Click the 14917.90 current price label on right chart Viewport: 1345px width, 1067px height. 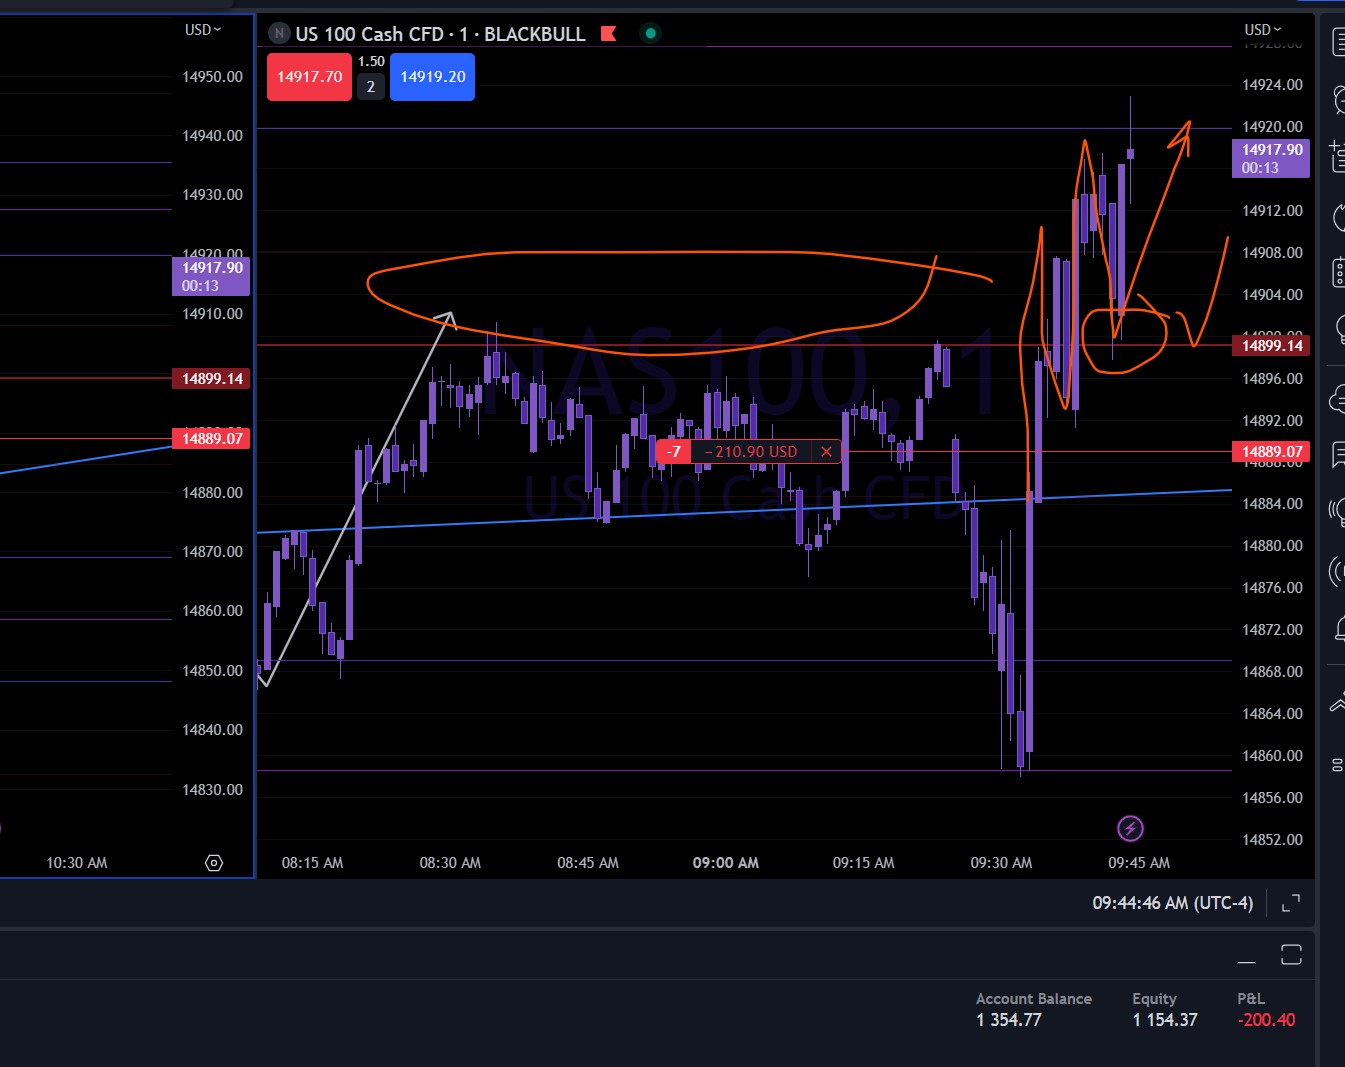coord(1271,158)
